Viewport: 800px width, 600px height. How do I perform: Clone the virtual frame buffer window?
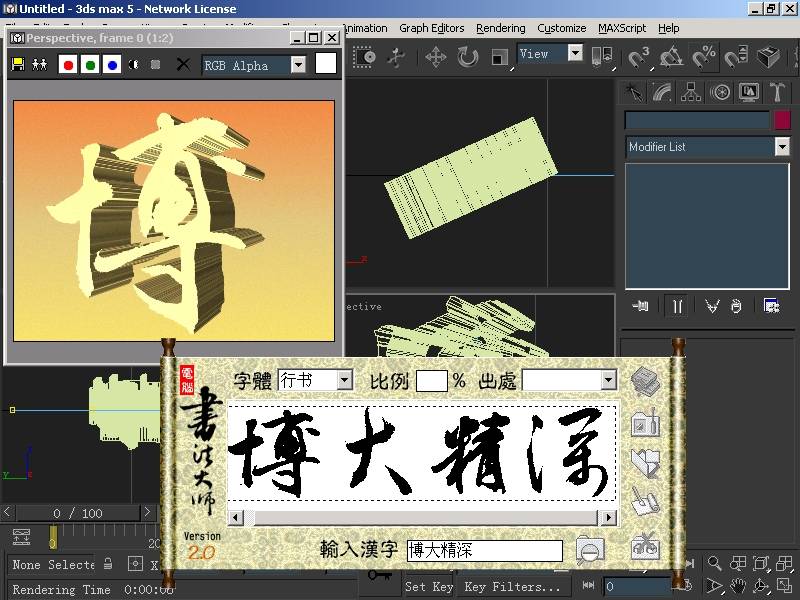point(39,64)
